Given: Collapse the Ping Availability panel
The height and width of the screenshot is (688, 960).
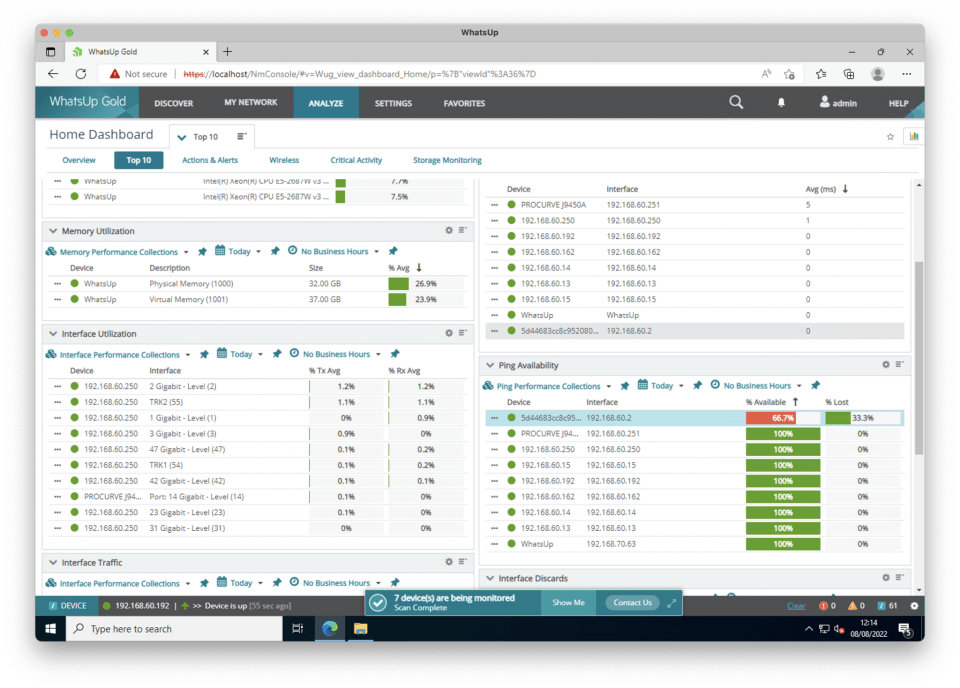Looking at the screenshot, I should [490, 365].
